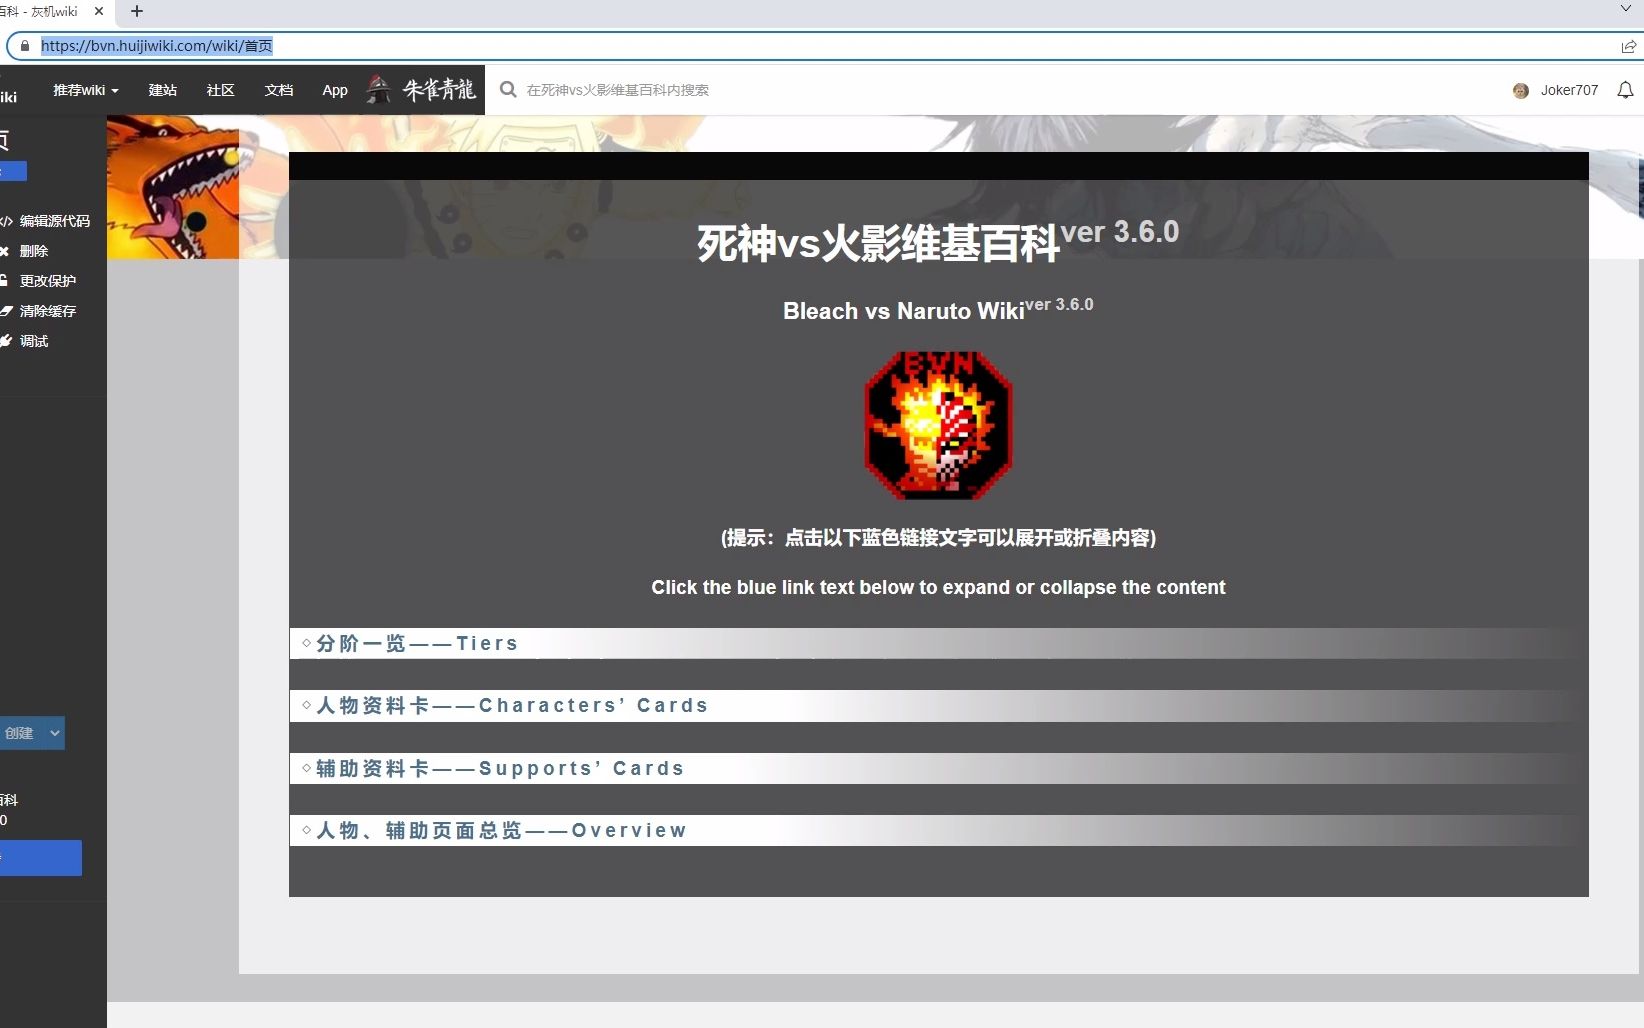This screenshot has width=1644, height=1028.
Task: Click 调试 in the sidebar
Action: [34, 341]
